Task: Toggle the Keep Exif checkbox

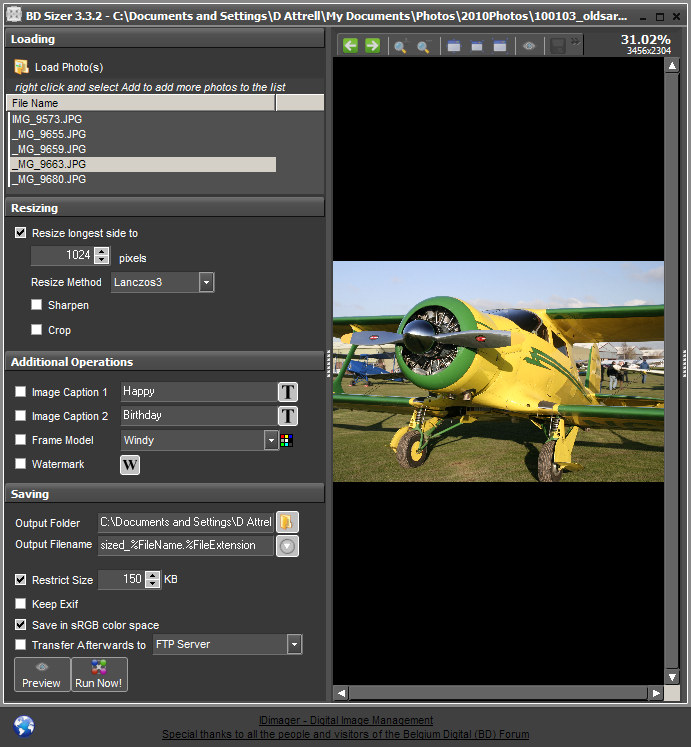Action: click(x=21, y=604)
